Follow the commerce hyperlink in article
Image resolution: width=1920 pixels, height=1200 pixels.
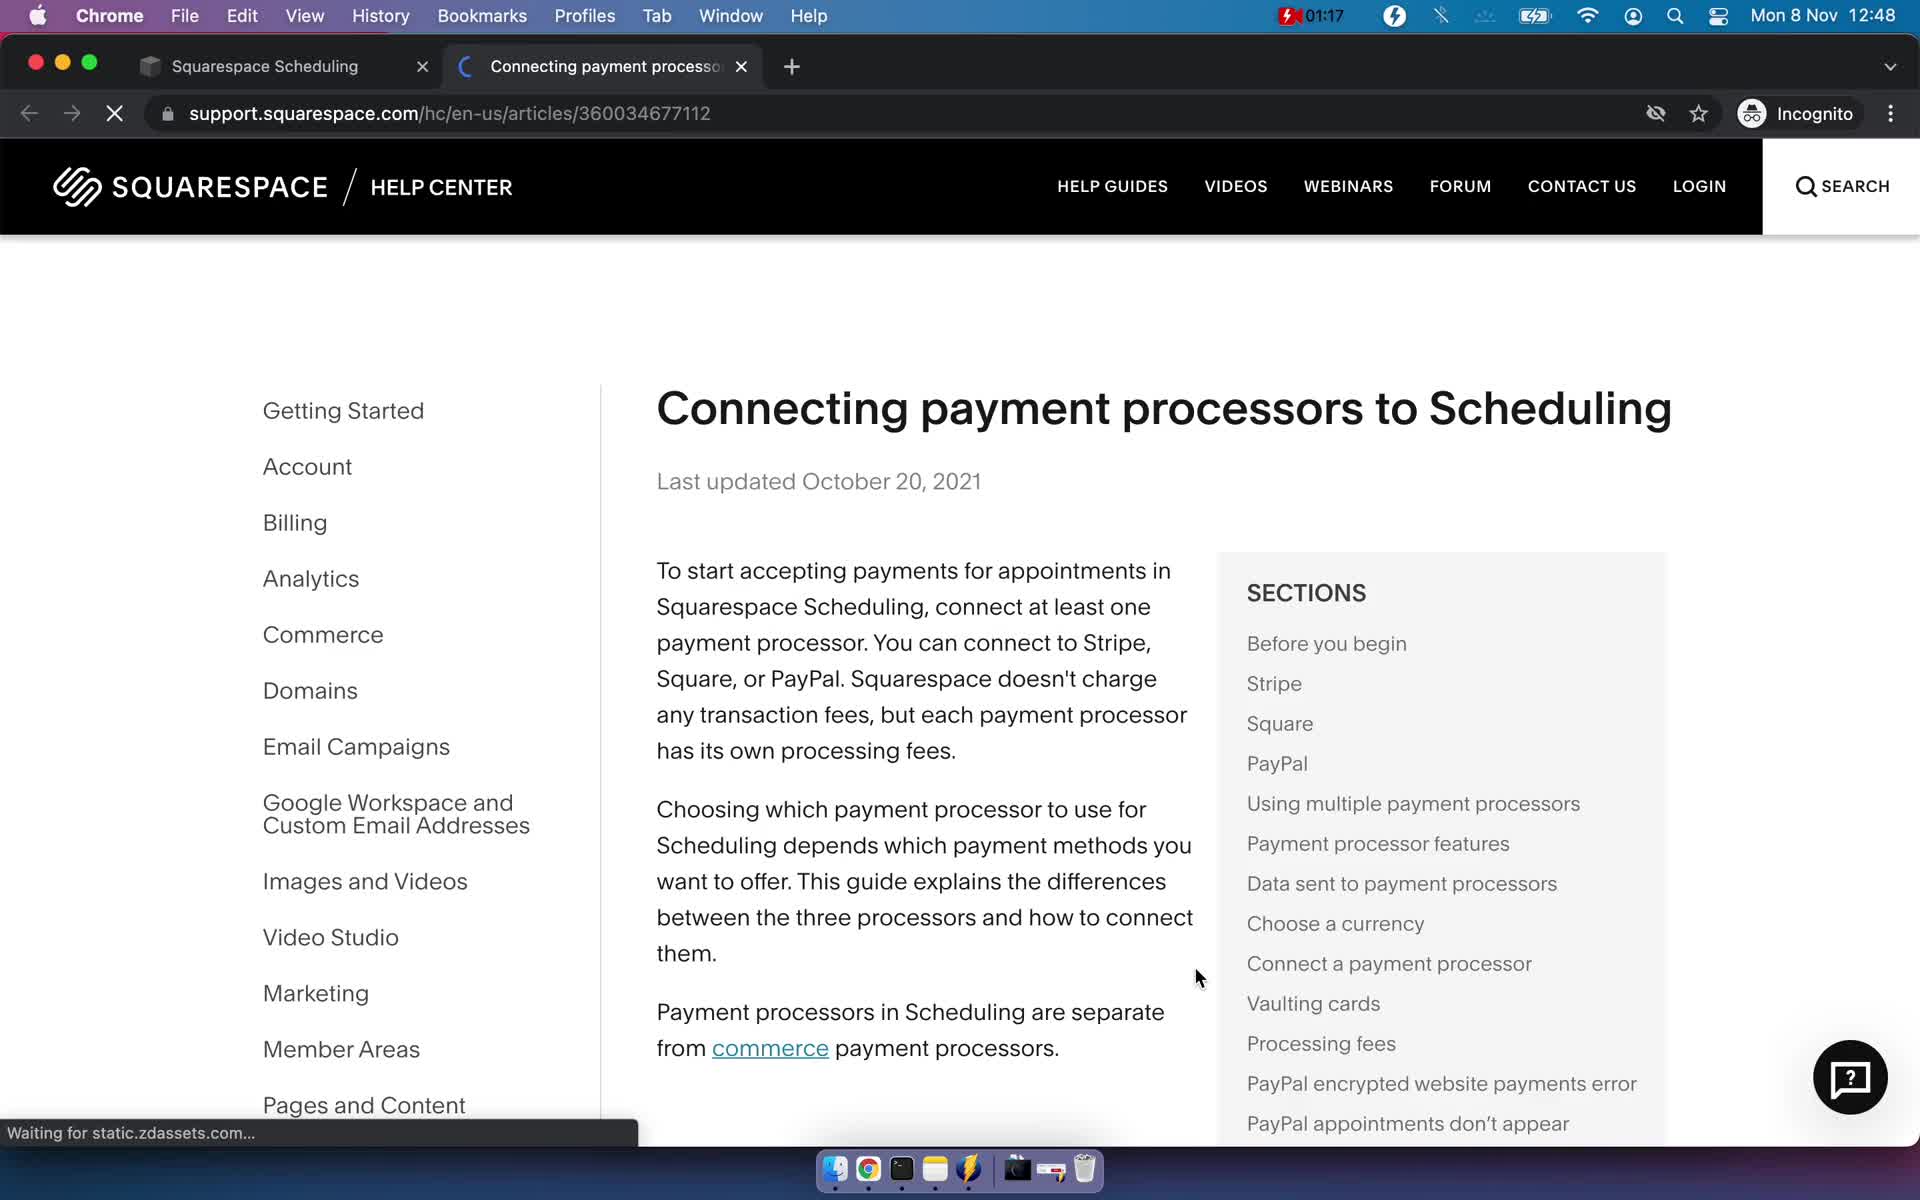(770, 1048)
